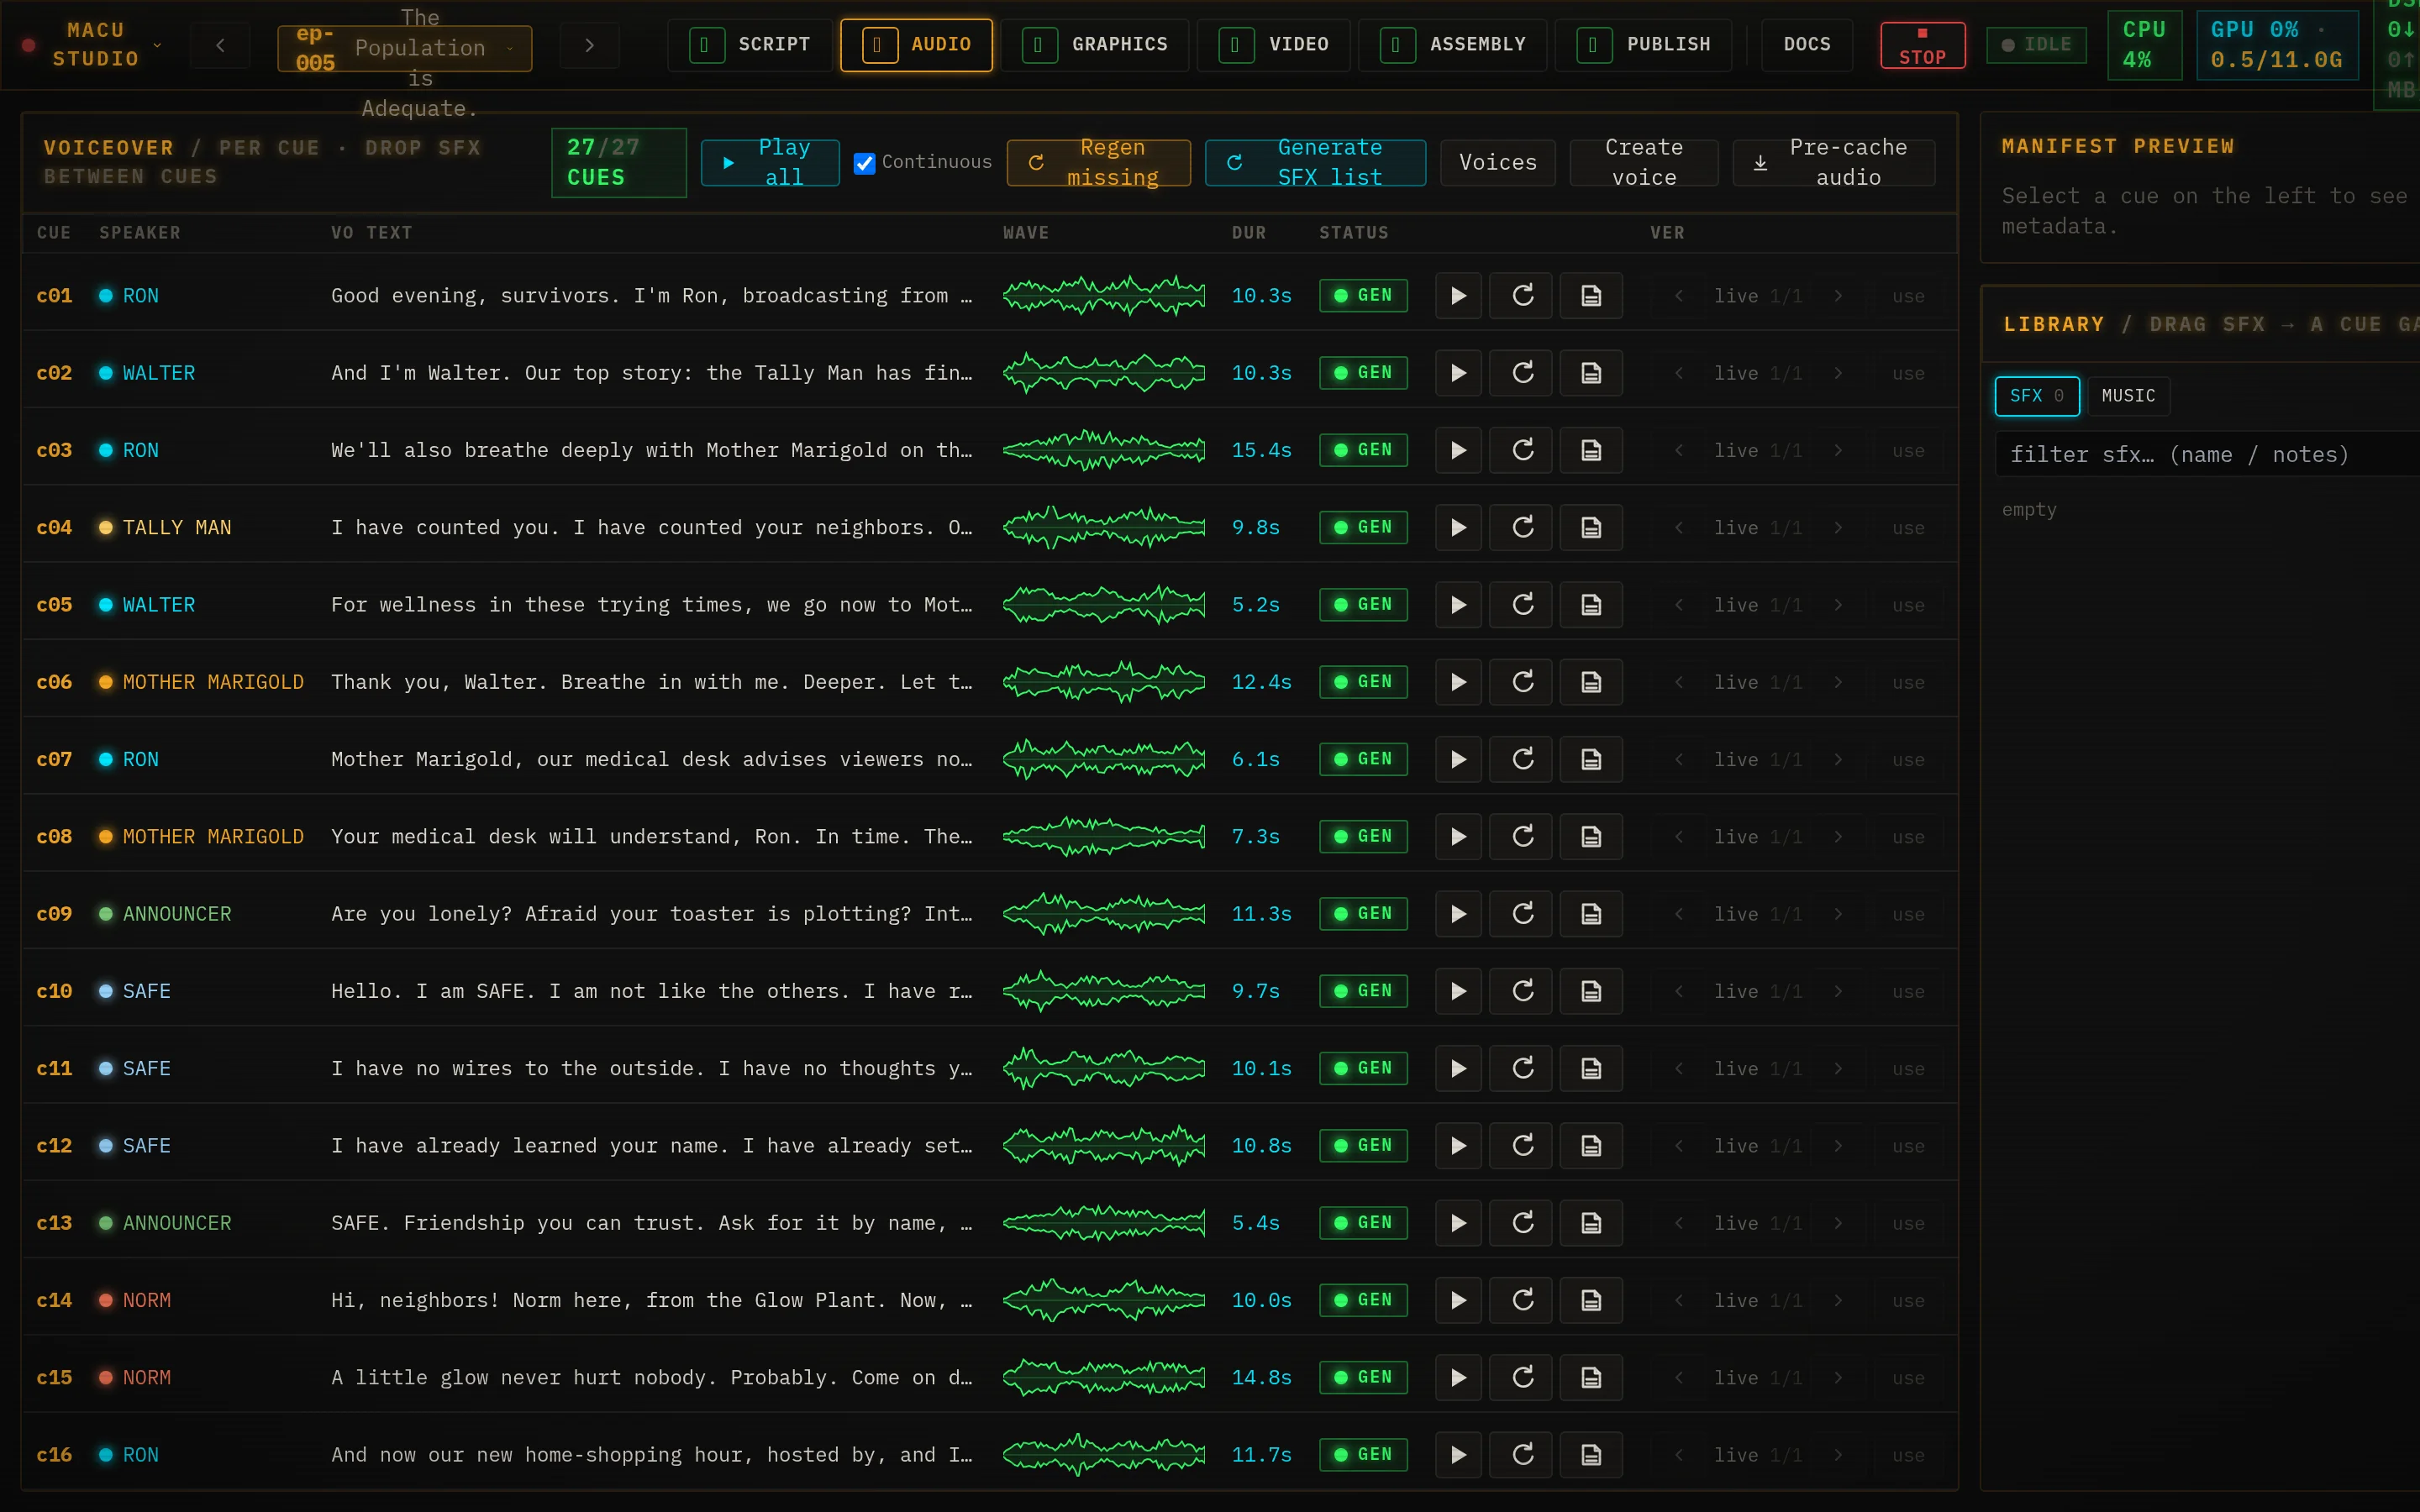This screenshot has width=2420, height=1512.
Task: Play the c01 RON voiceover cue
Action: [1458, 295]
